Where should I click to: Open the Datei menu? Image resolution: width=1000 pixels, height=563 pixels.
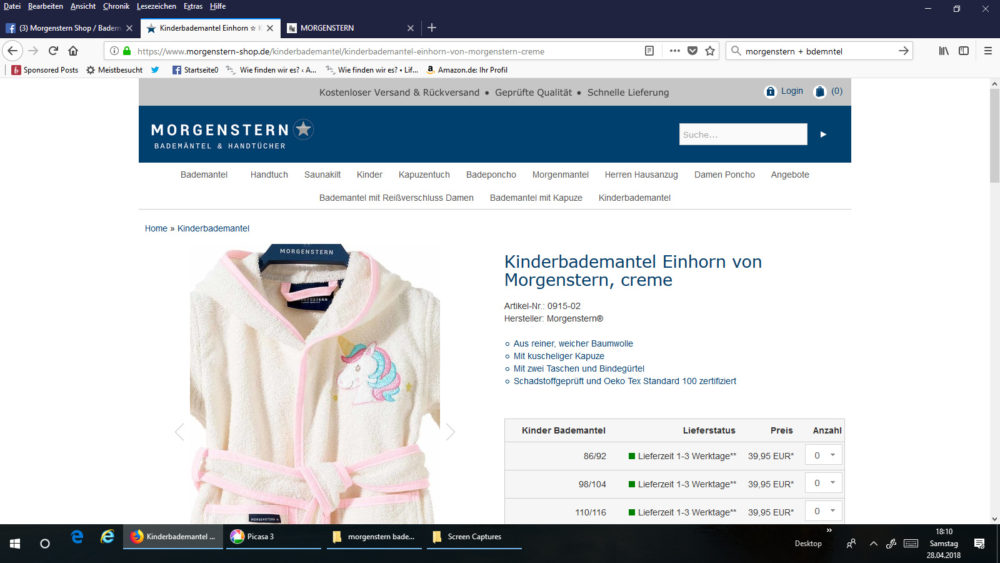click(x=11, y=6)
